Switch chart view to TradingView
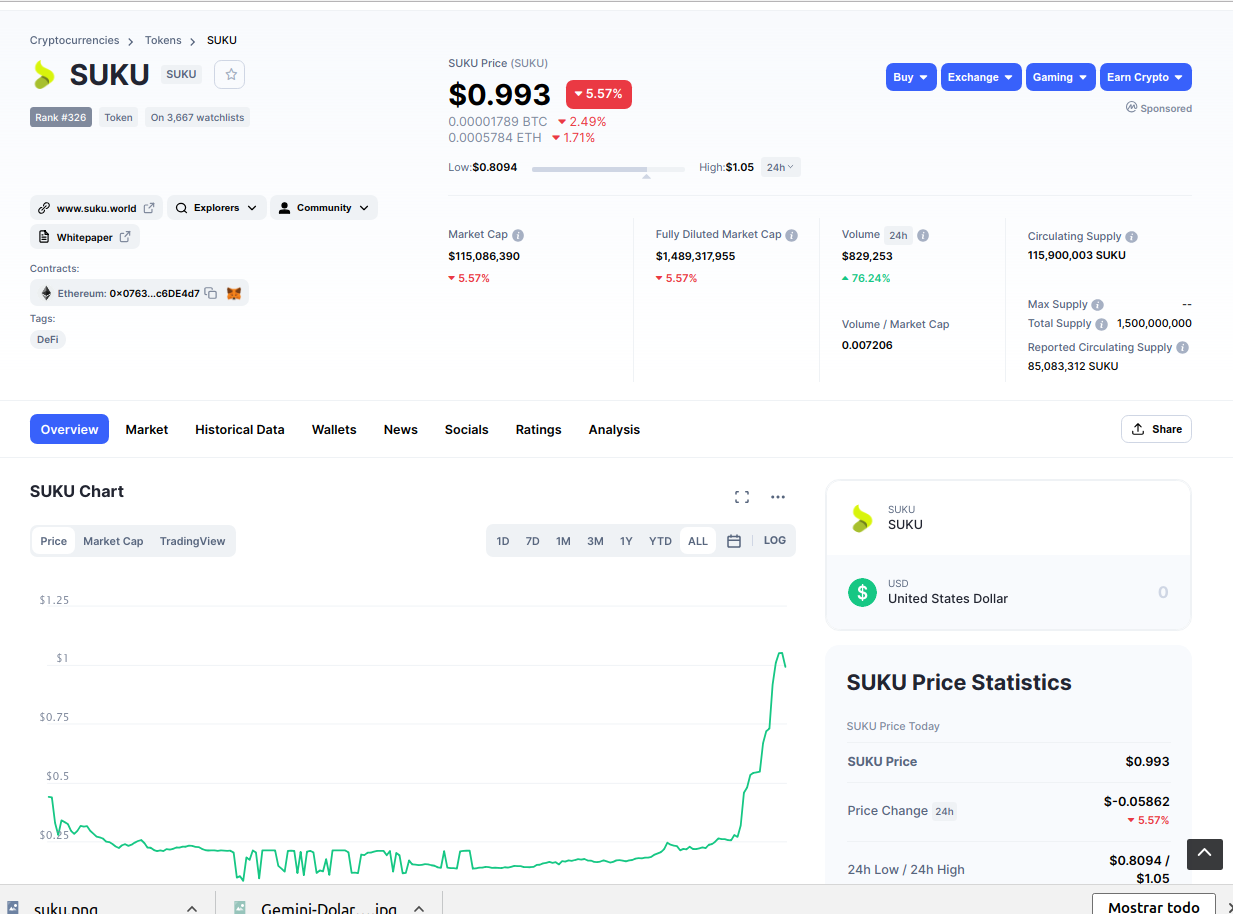Screen dimensions: 1233x914 193,541
